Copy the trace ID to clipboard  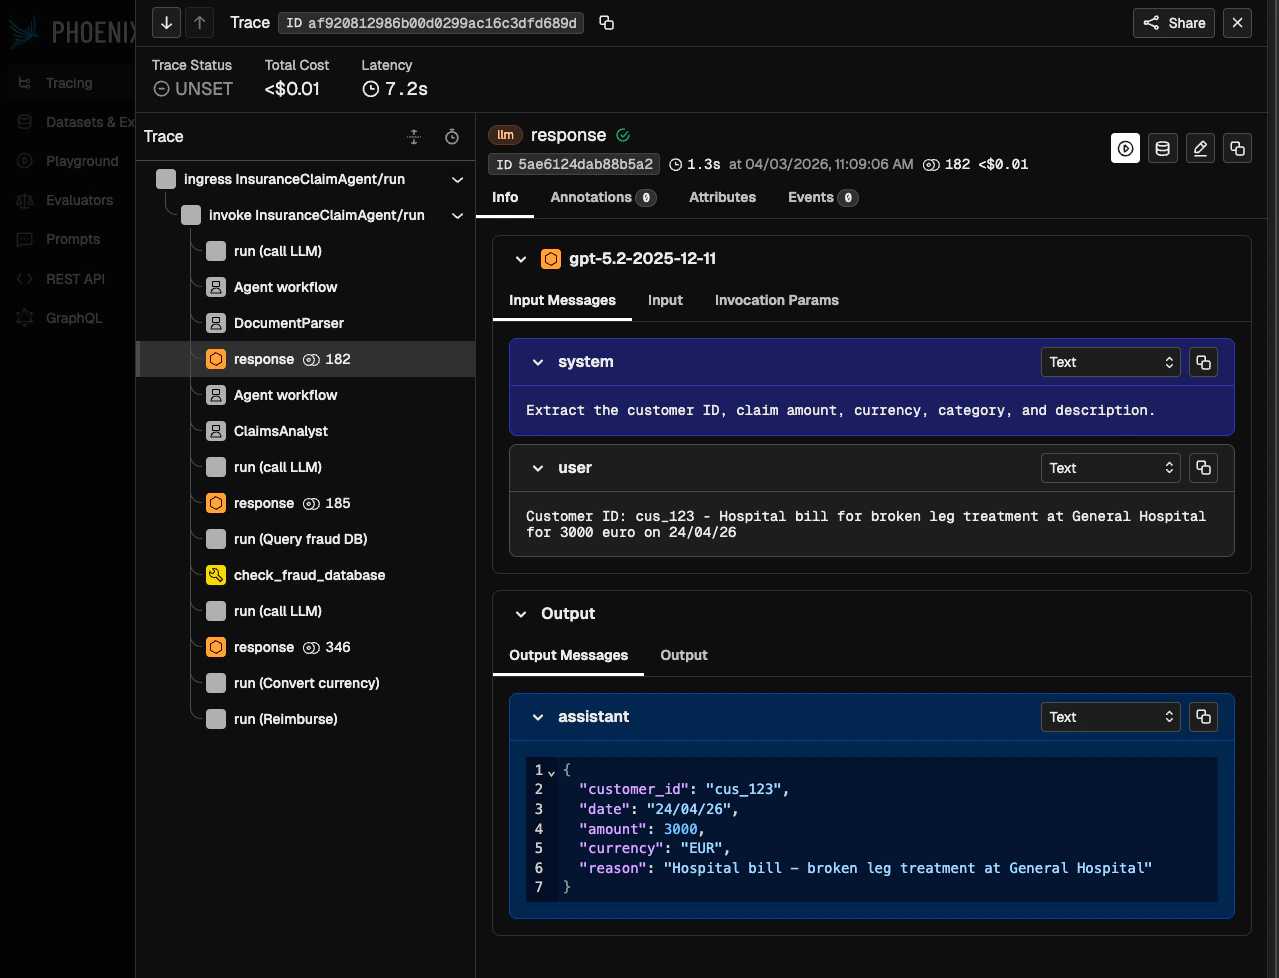tap(606, 22)
